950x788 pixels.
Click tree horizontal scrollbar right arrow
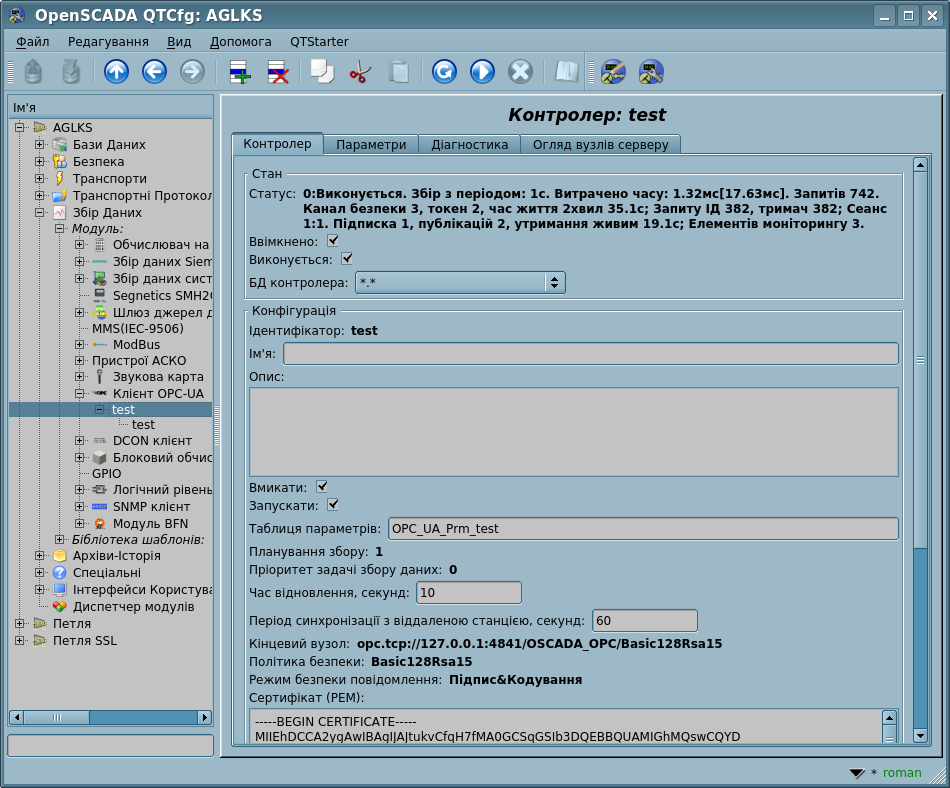click(205, 717)
